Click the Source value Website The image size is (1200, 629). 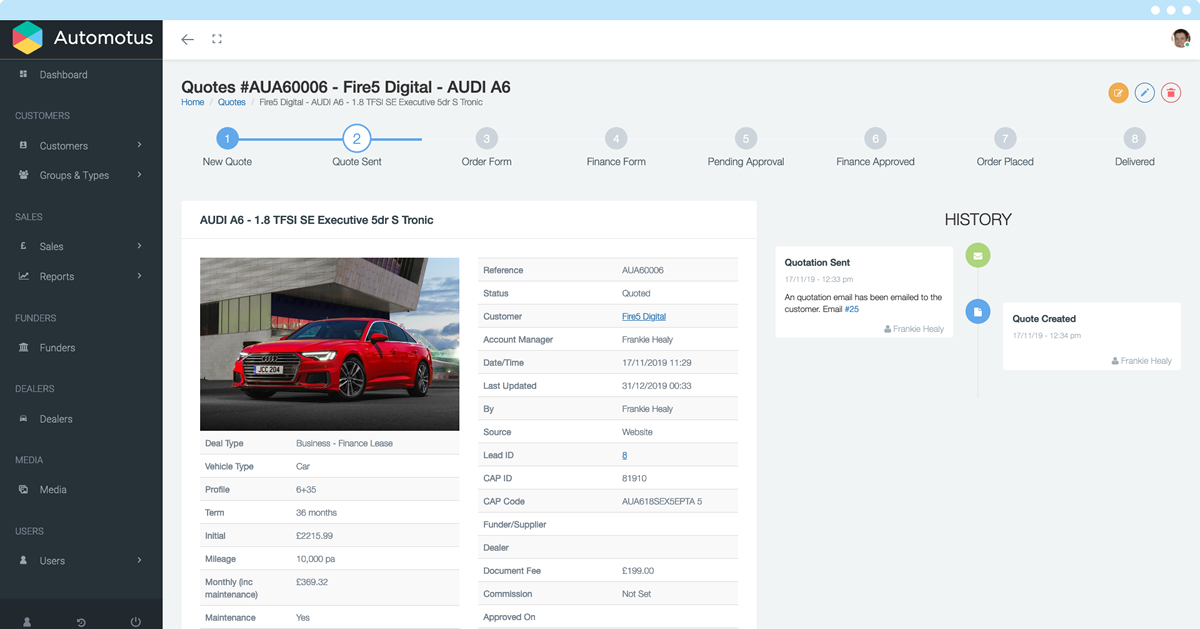click(637, 432)
